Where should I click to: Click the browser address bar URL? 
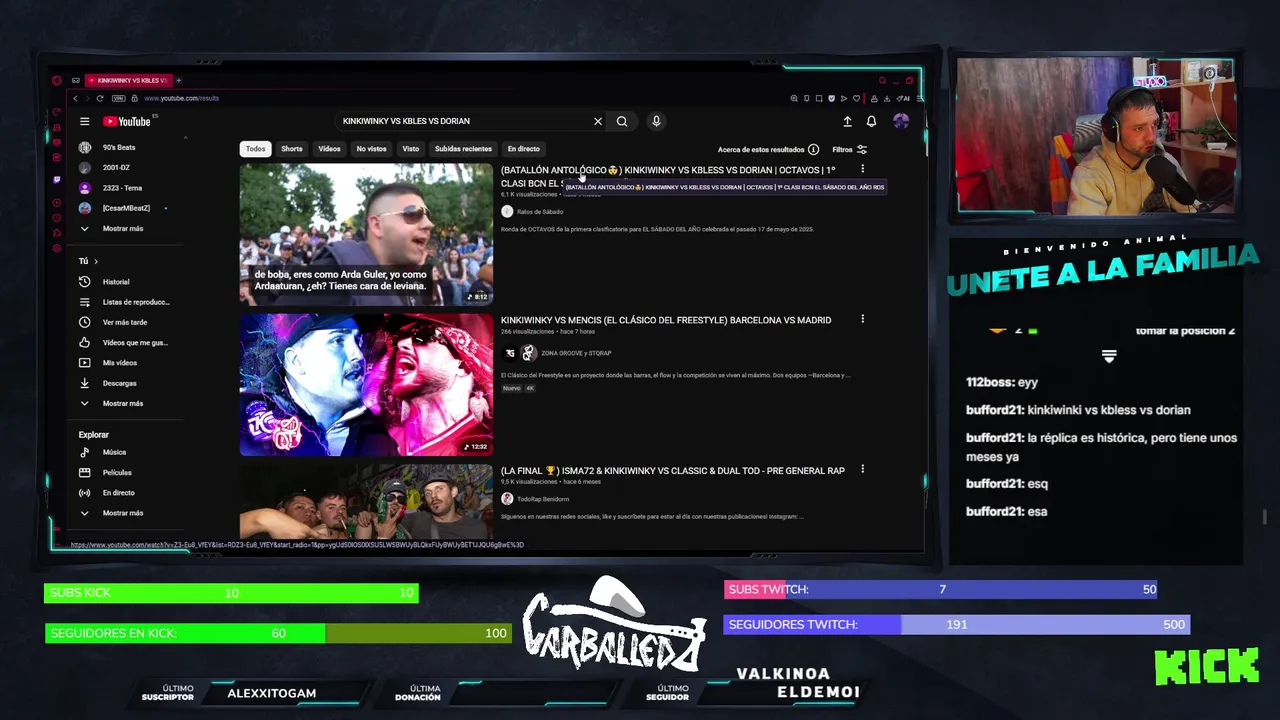(x=181, y=98)
